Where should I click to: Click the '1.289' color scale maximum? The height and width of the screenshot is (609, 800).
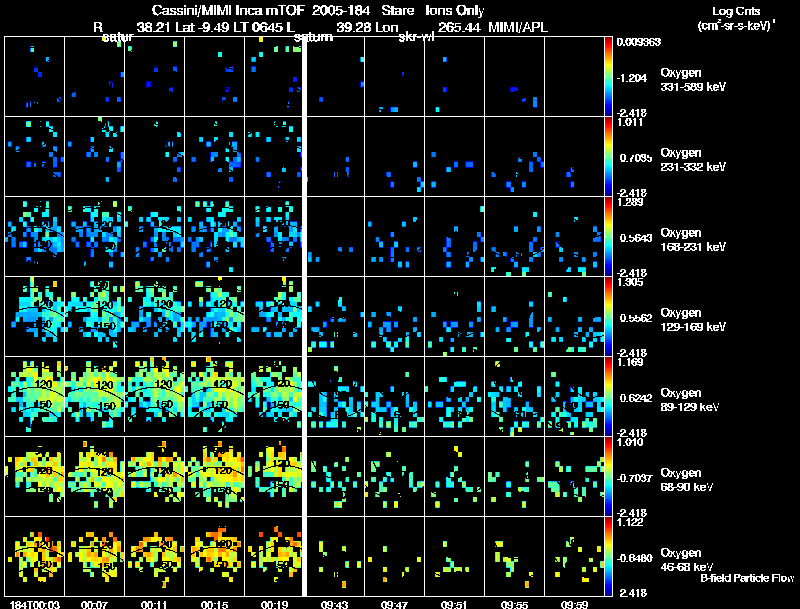[630, 202]
